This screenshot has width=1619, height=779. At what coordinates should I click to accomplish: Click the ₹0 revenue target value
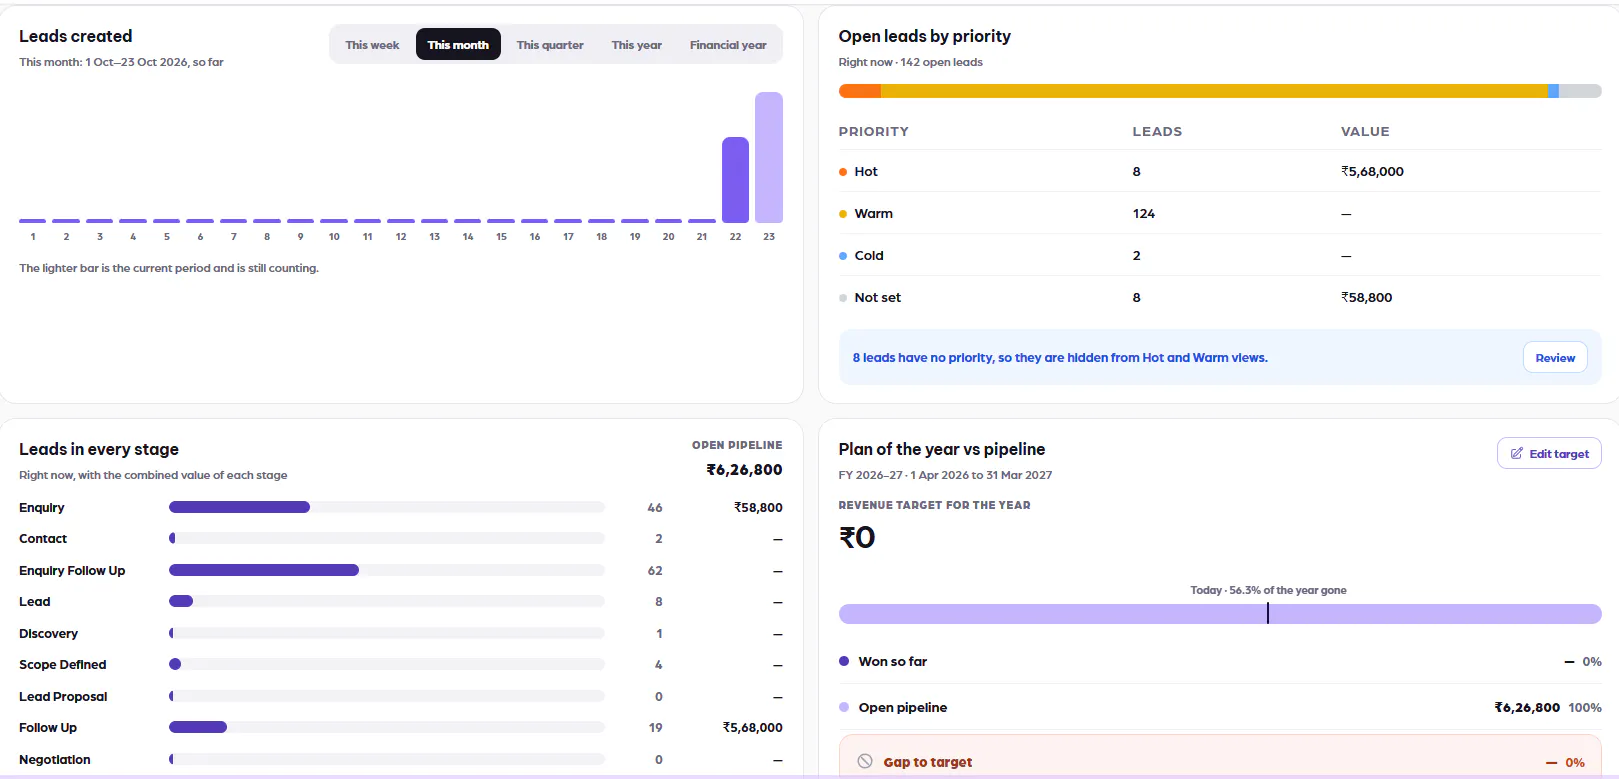tap(857, 537)
